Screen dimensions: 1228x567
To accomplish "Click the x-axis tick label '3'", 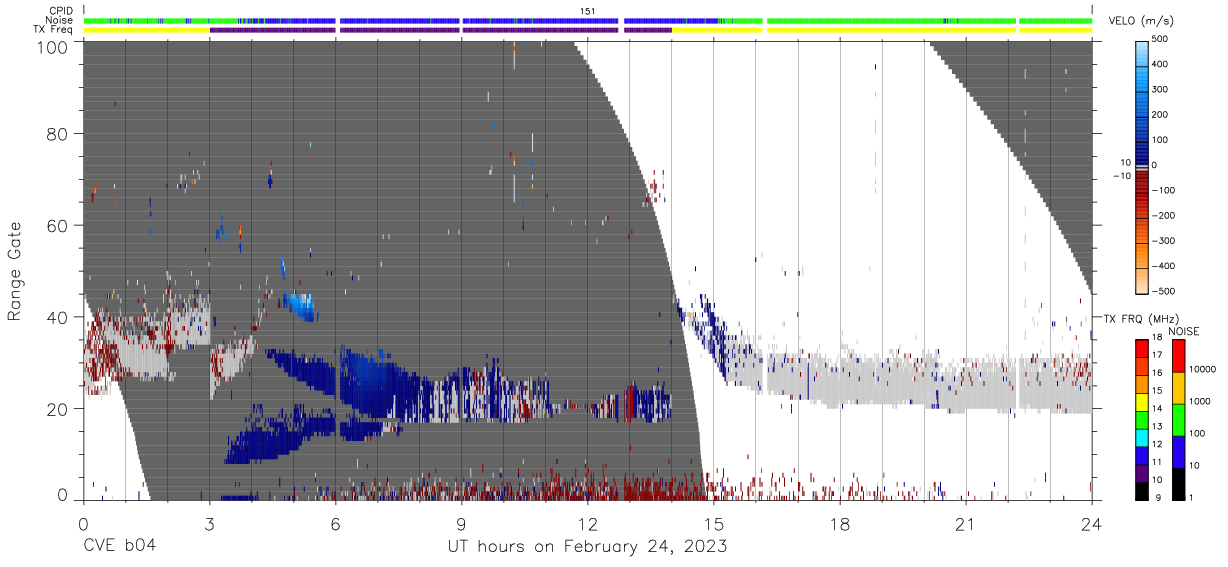I will (209, 524).
